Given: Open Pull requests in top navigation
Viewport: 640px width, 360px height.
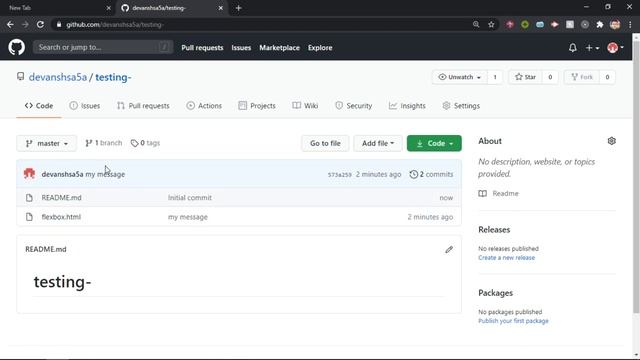Looking at the screenshot, I should point(202,48).
